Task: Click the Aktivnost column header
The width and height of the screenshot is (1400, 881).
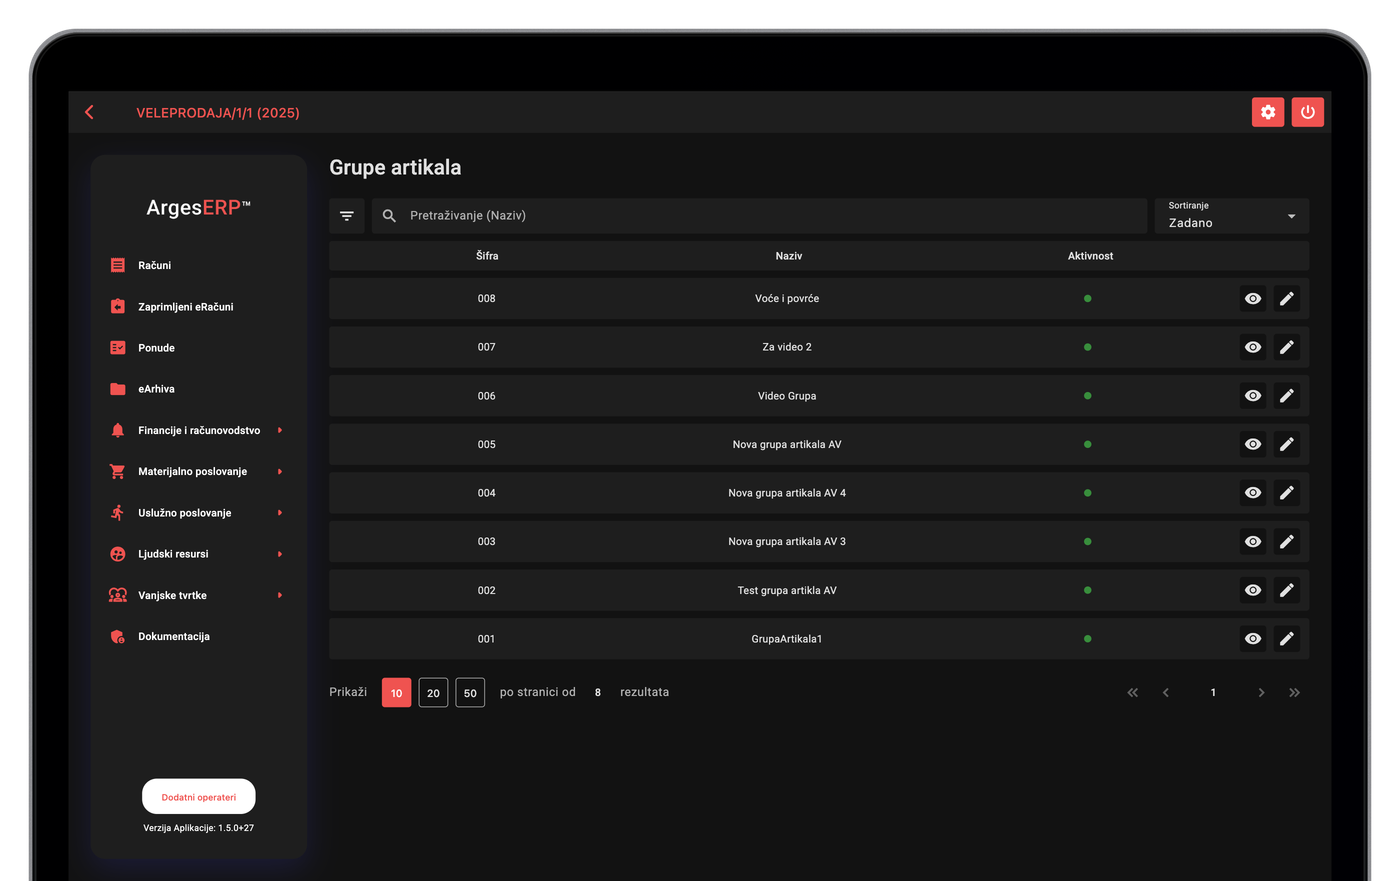Action: (x=1090, y=256)
